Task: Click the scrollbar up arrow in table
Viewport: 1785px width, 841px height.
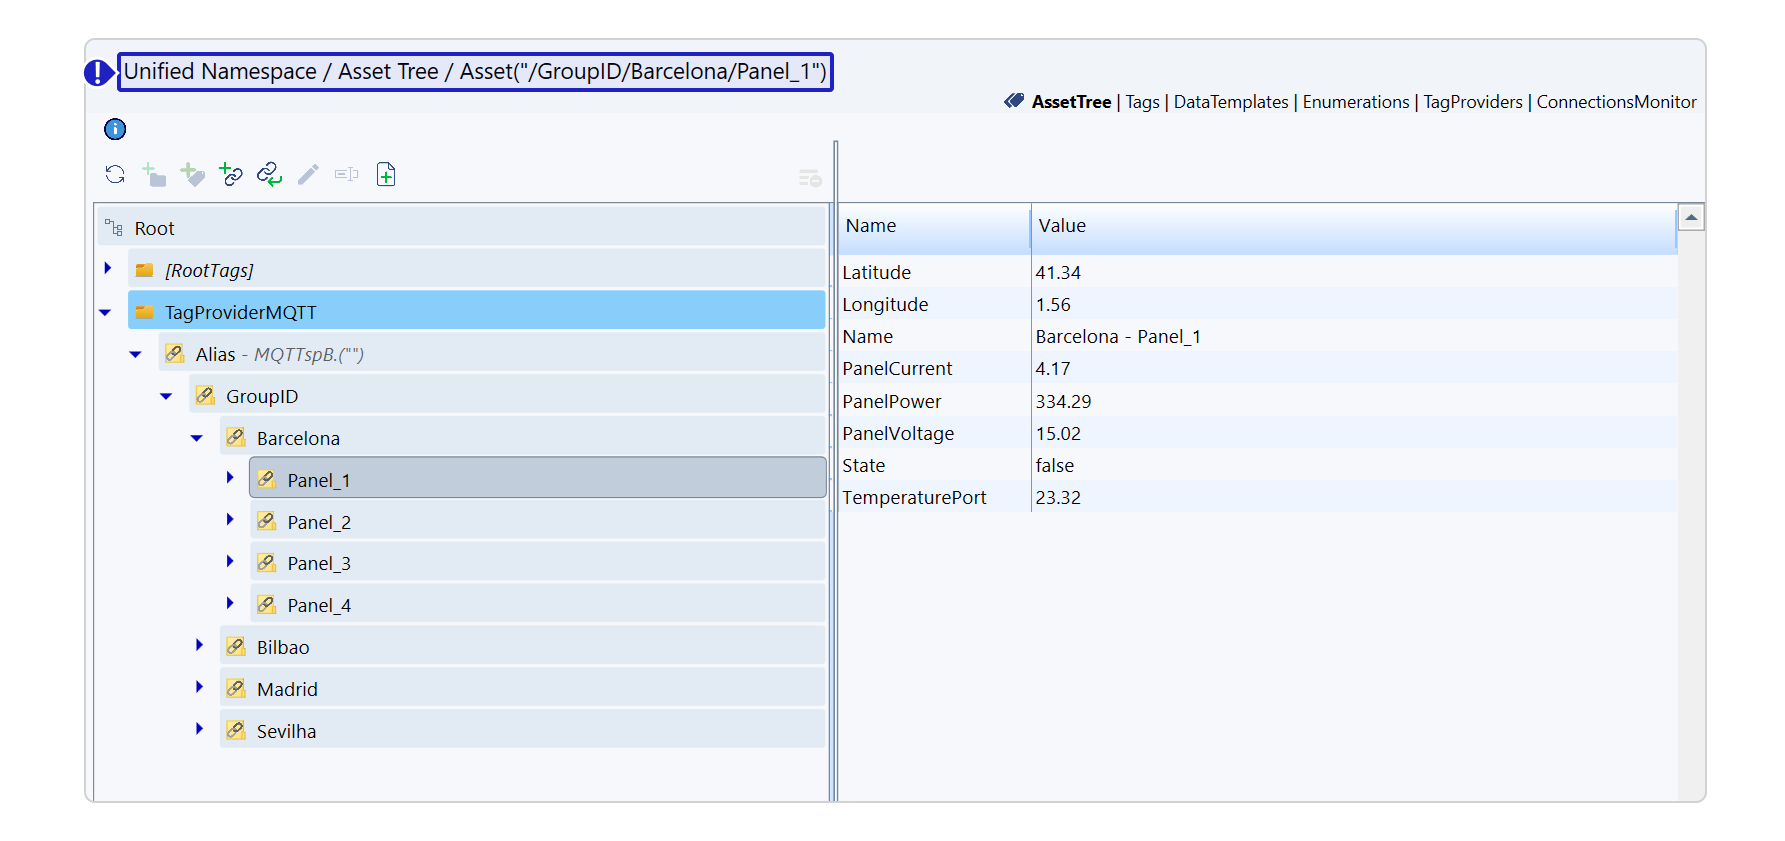Action: point(1691,217)
